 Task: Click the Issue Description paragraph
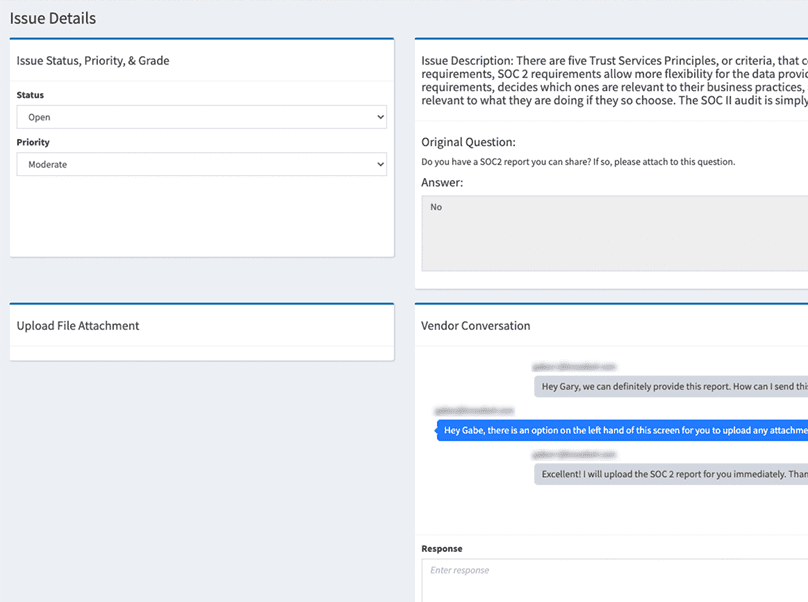[x=614, y=80]
